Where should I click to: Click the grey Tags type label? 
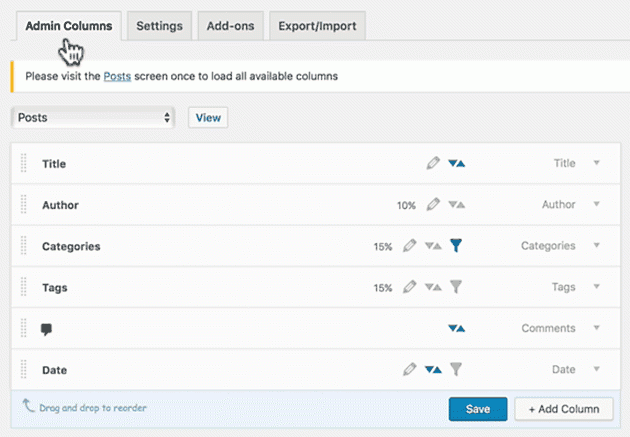563,287
